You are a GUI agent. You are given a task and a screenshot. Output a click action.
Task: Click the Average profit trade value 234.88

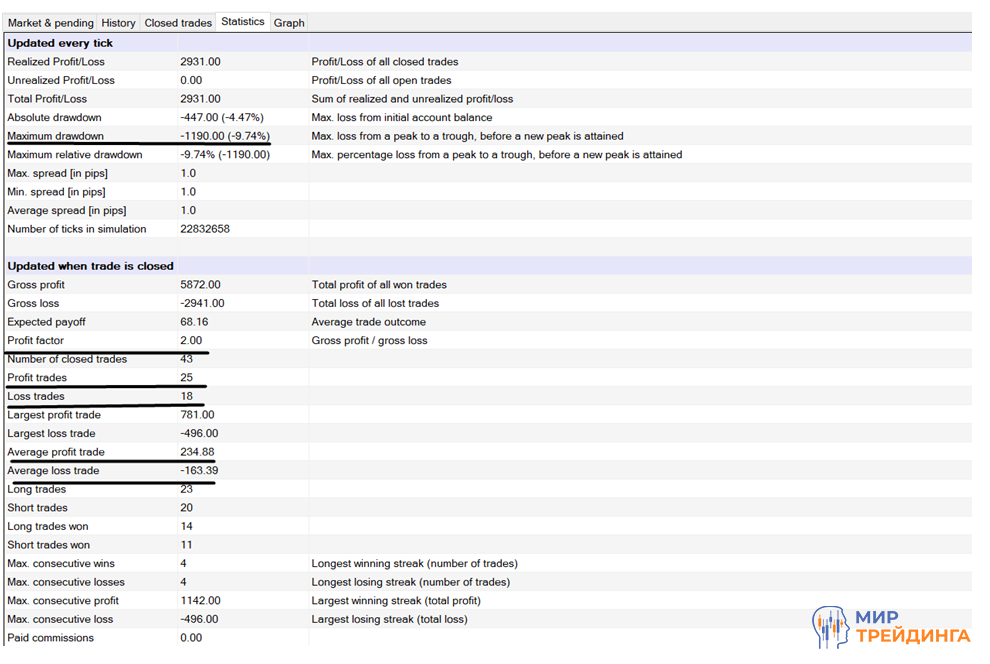coord(197,452)
